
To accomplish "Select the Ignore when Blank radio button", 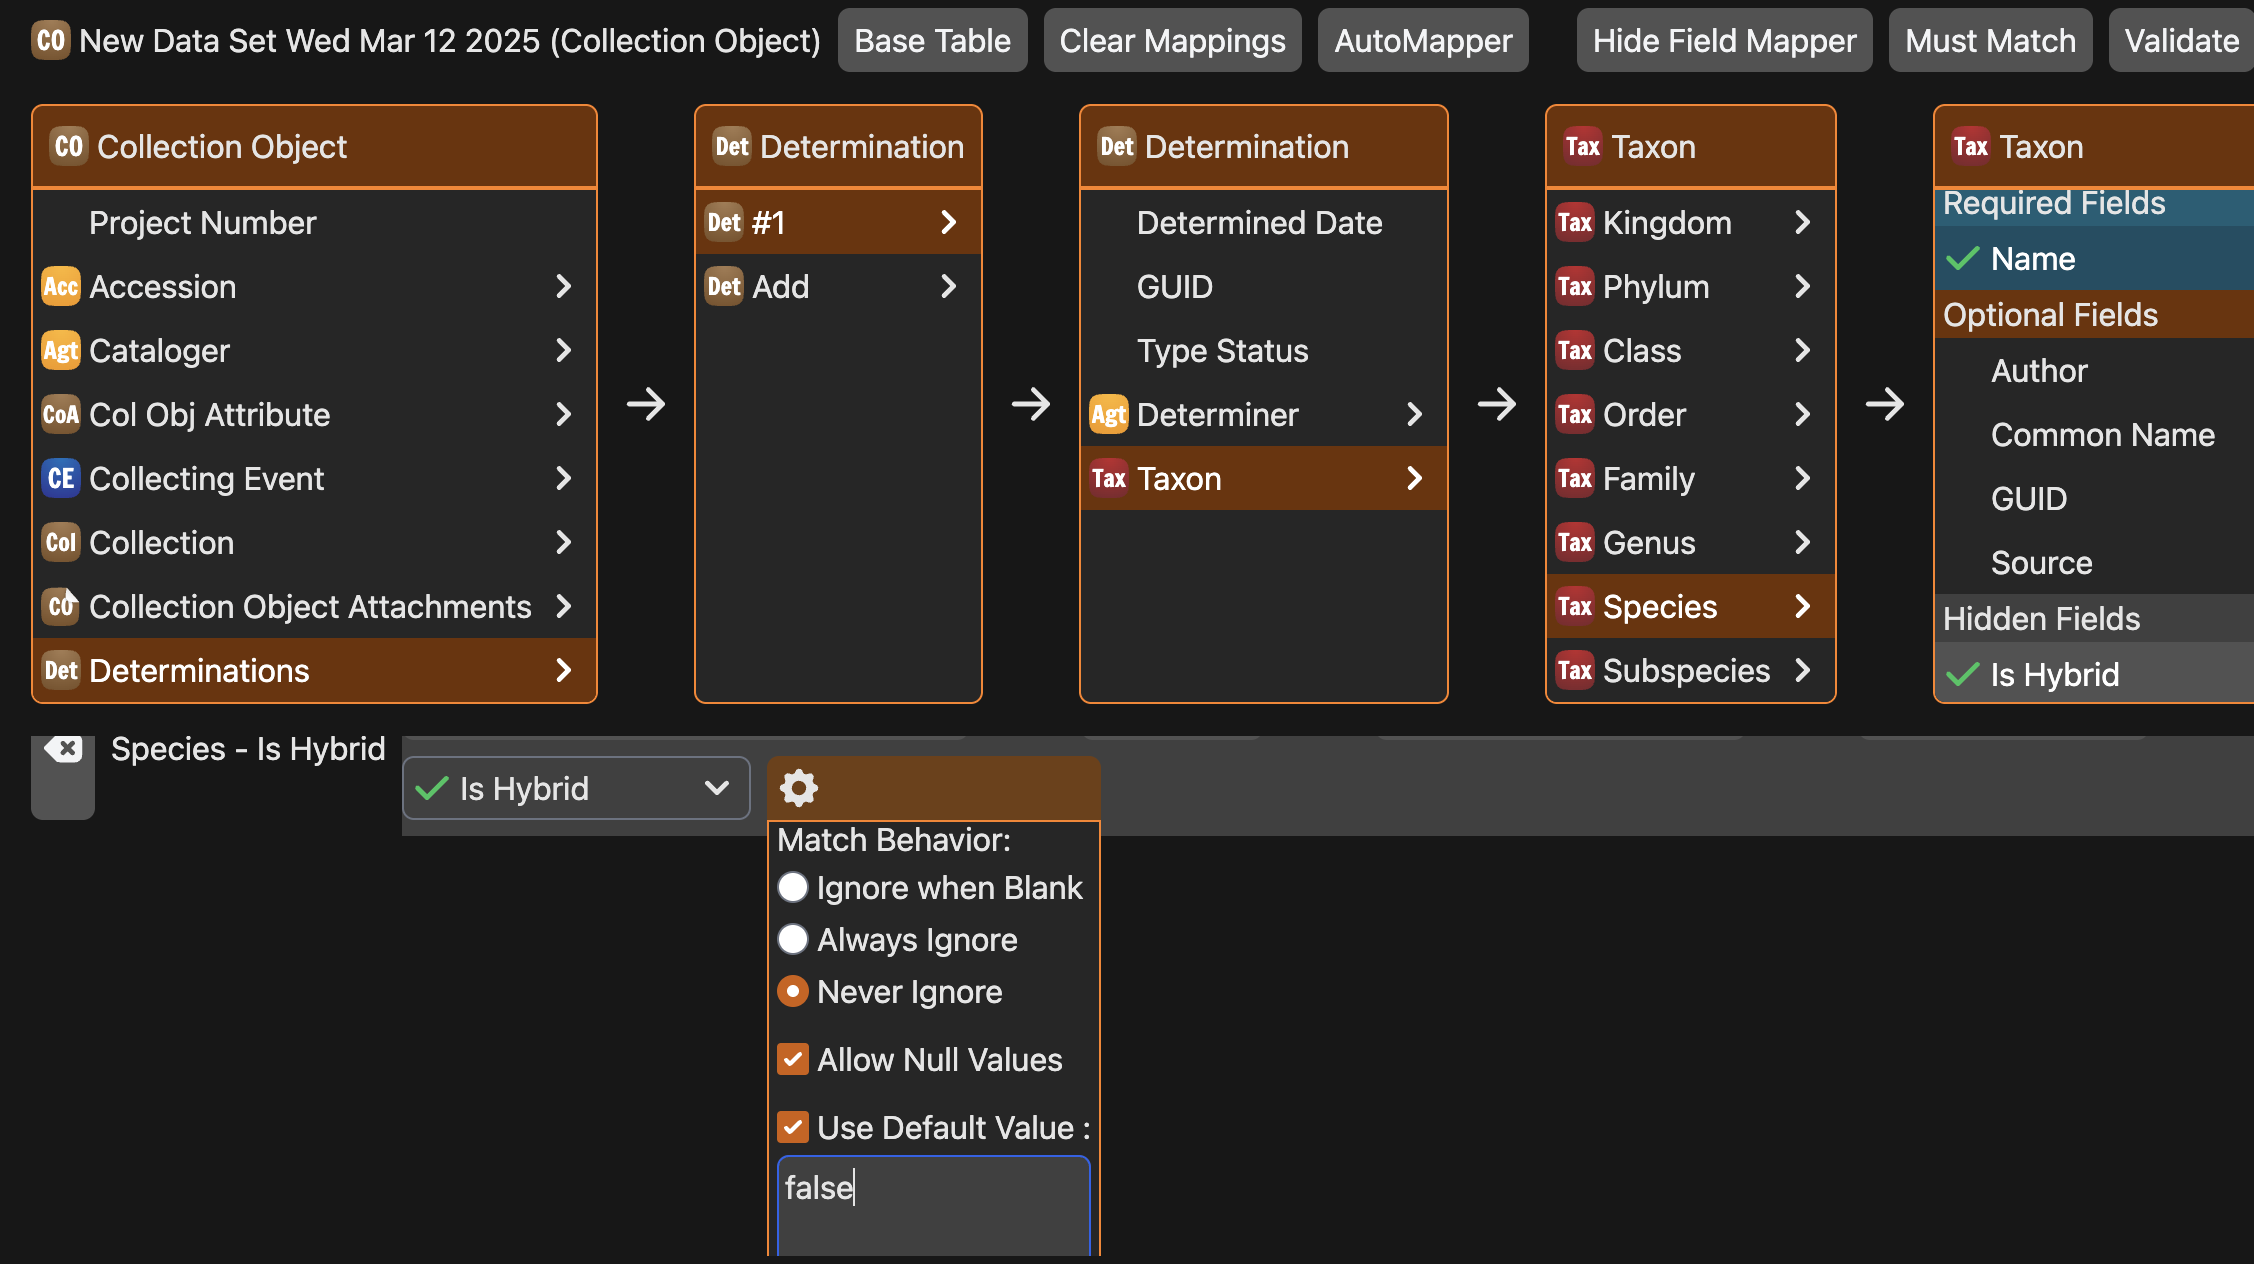I will tap(793, 887).
